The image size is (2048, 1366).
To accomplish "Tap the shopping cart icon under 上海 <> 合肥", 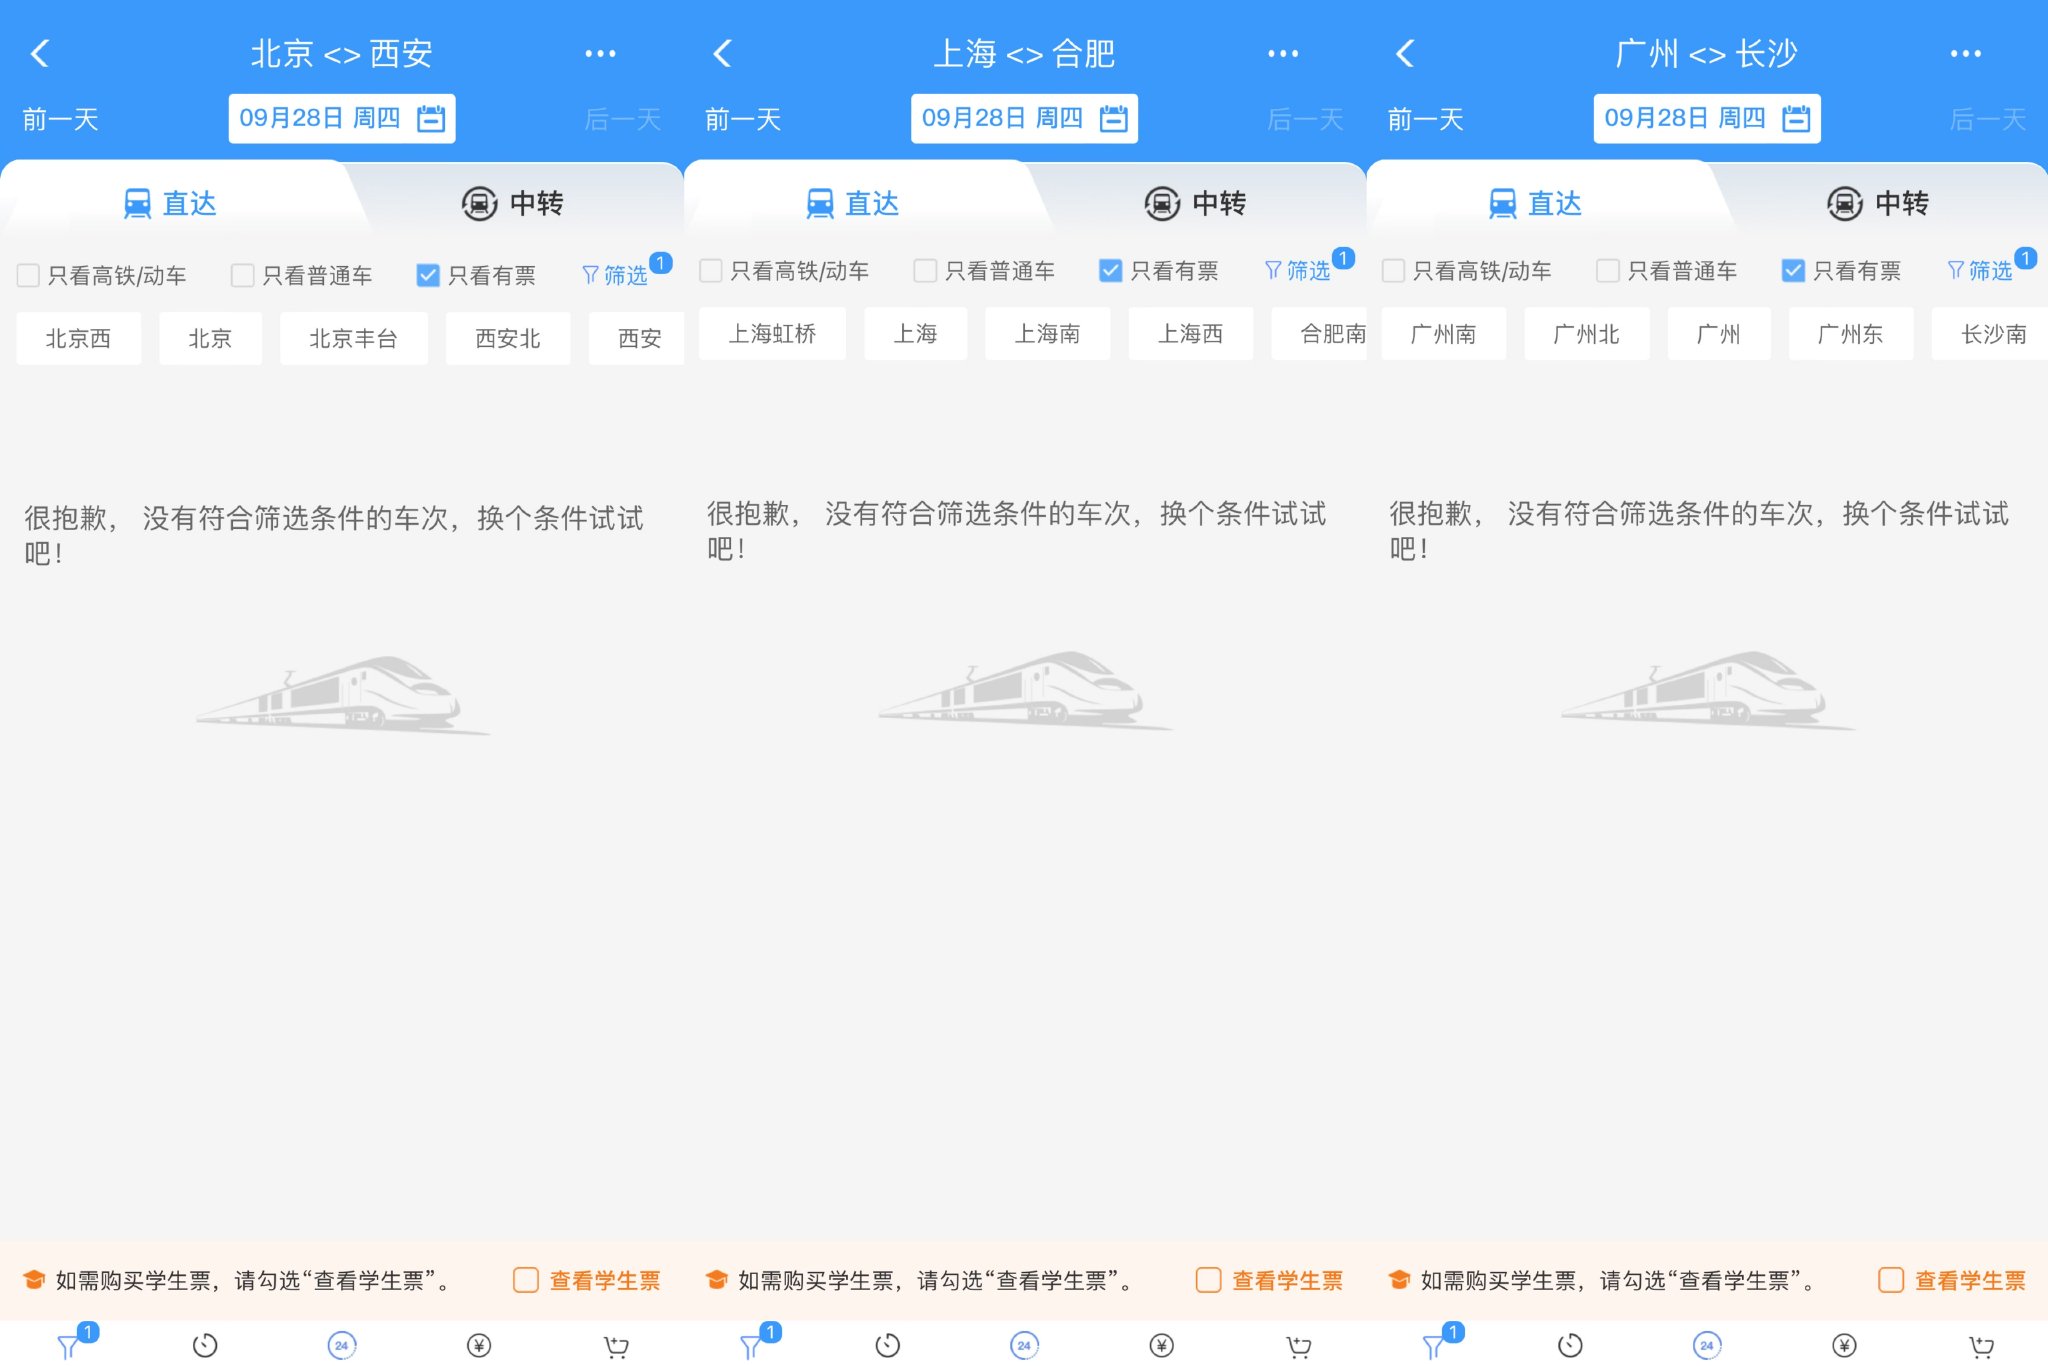I will coord(1298,1346).
